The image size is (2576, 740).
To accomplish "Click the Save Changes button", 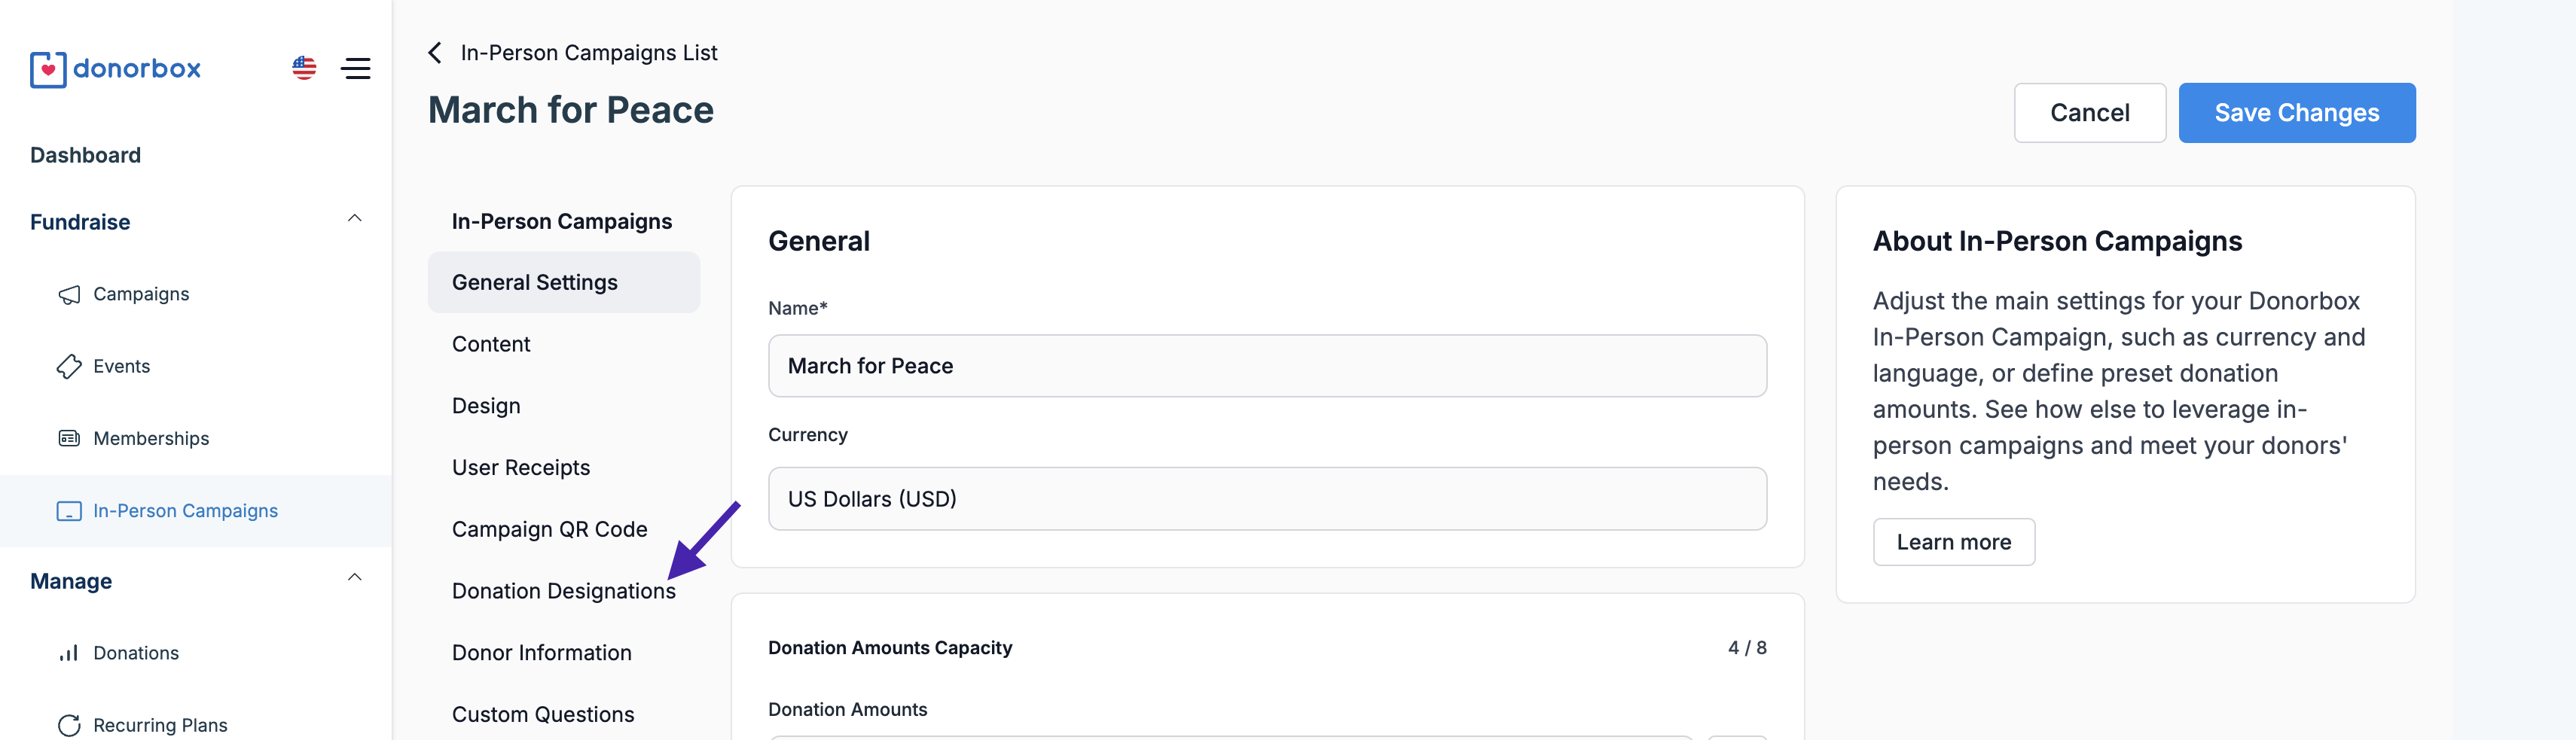I will click(2296, 113).
